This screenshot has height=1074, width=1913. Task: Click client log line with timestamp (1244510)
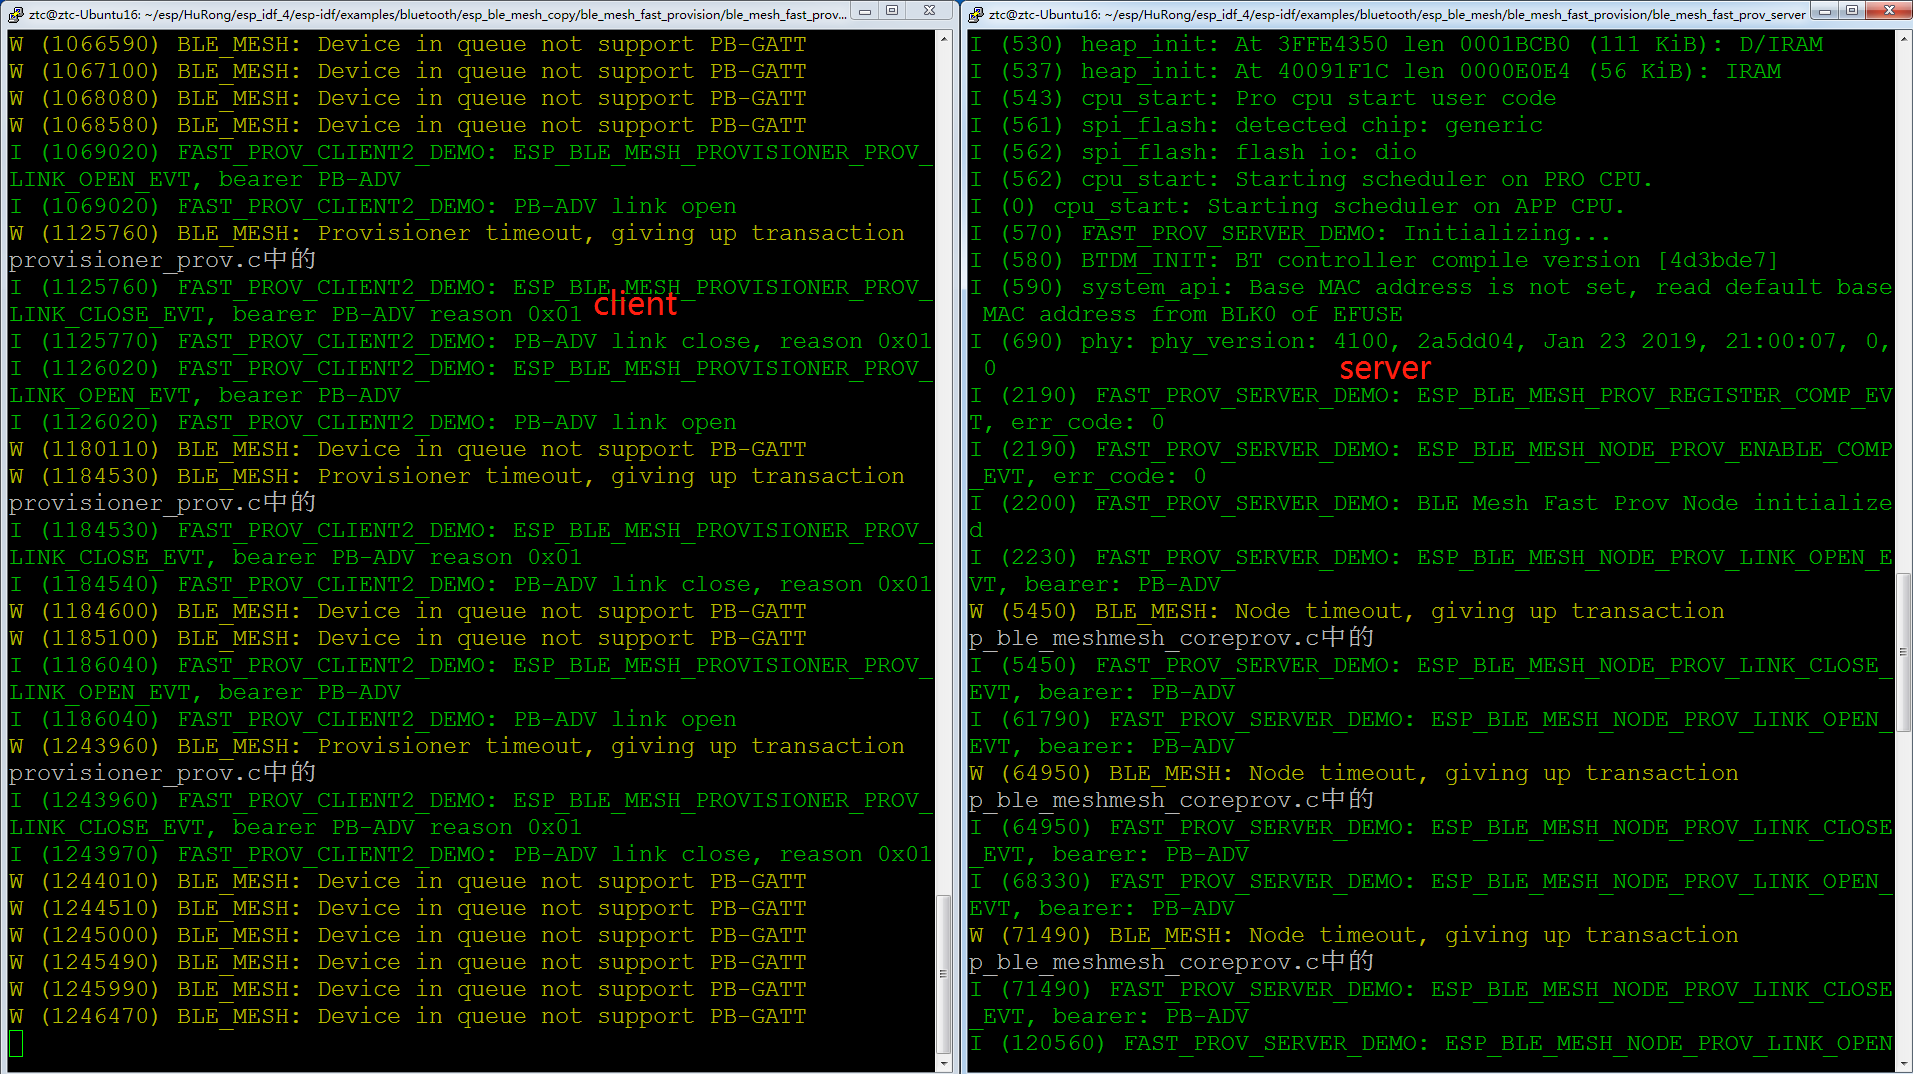408,909
